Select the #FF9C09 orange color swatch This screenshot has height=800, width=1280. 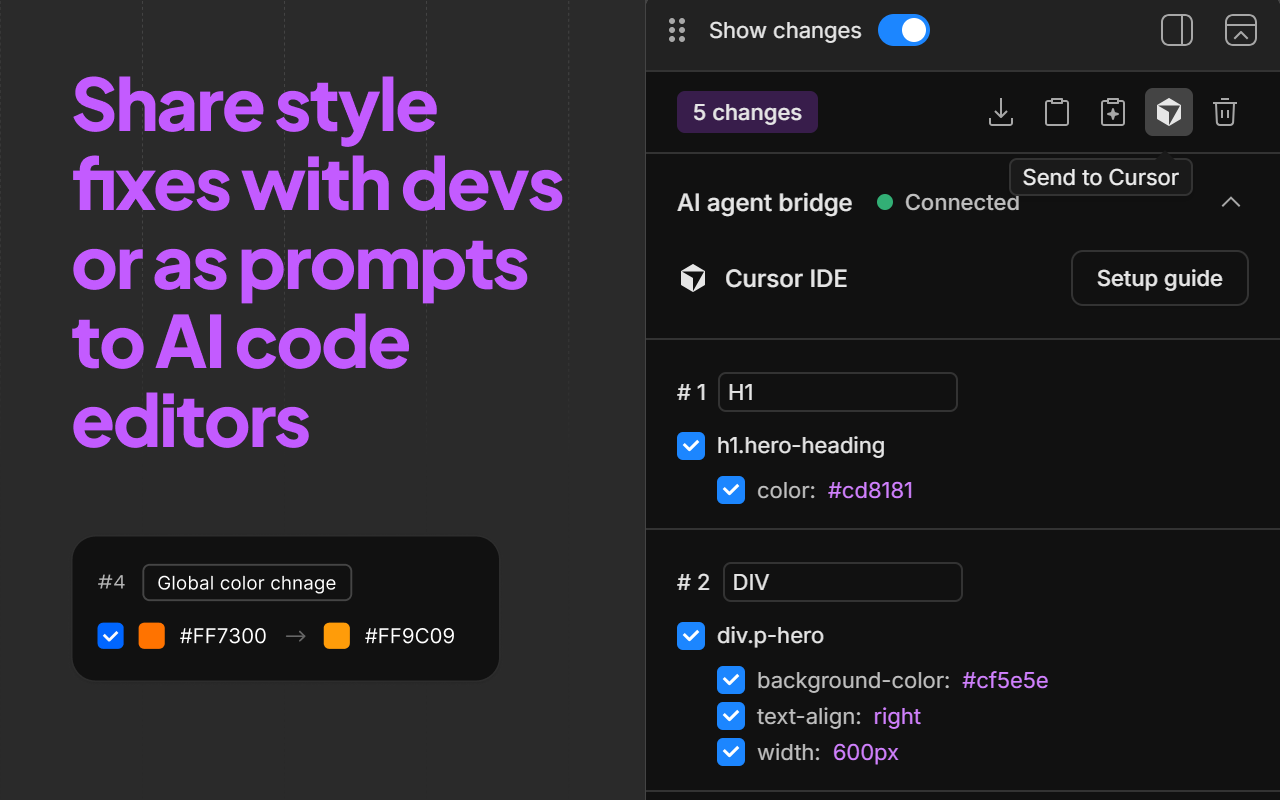[337, 635]
